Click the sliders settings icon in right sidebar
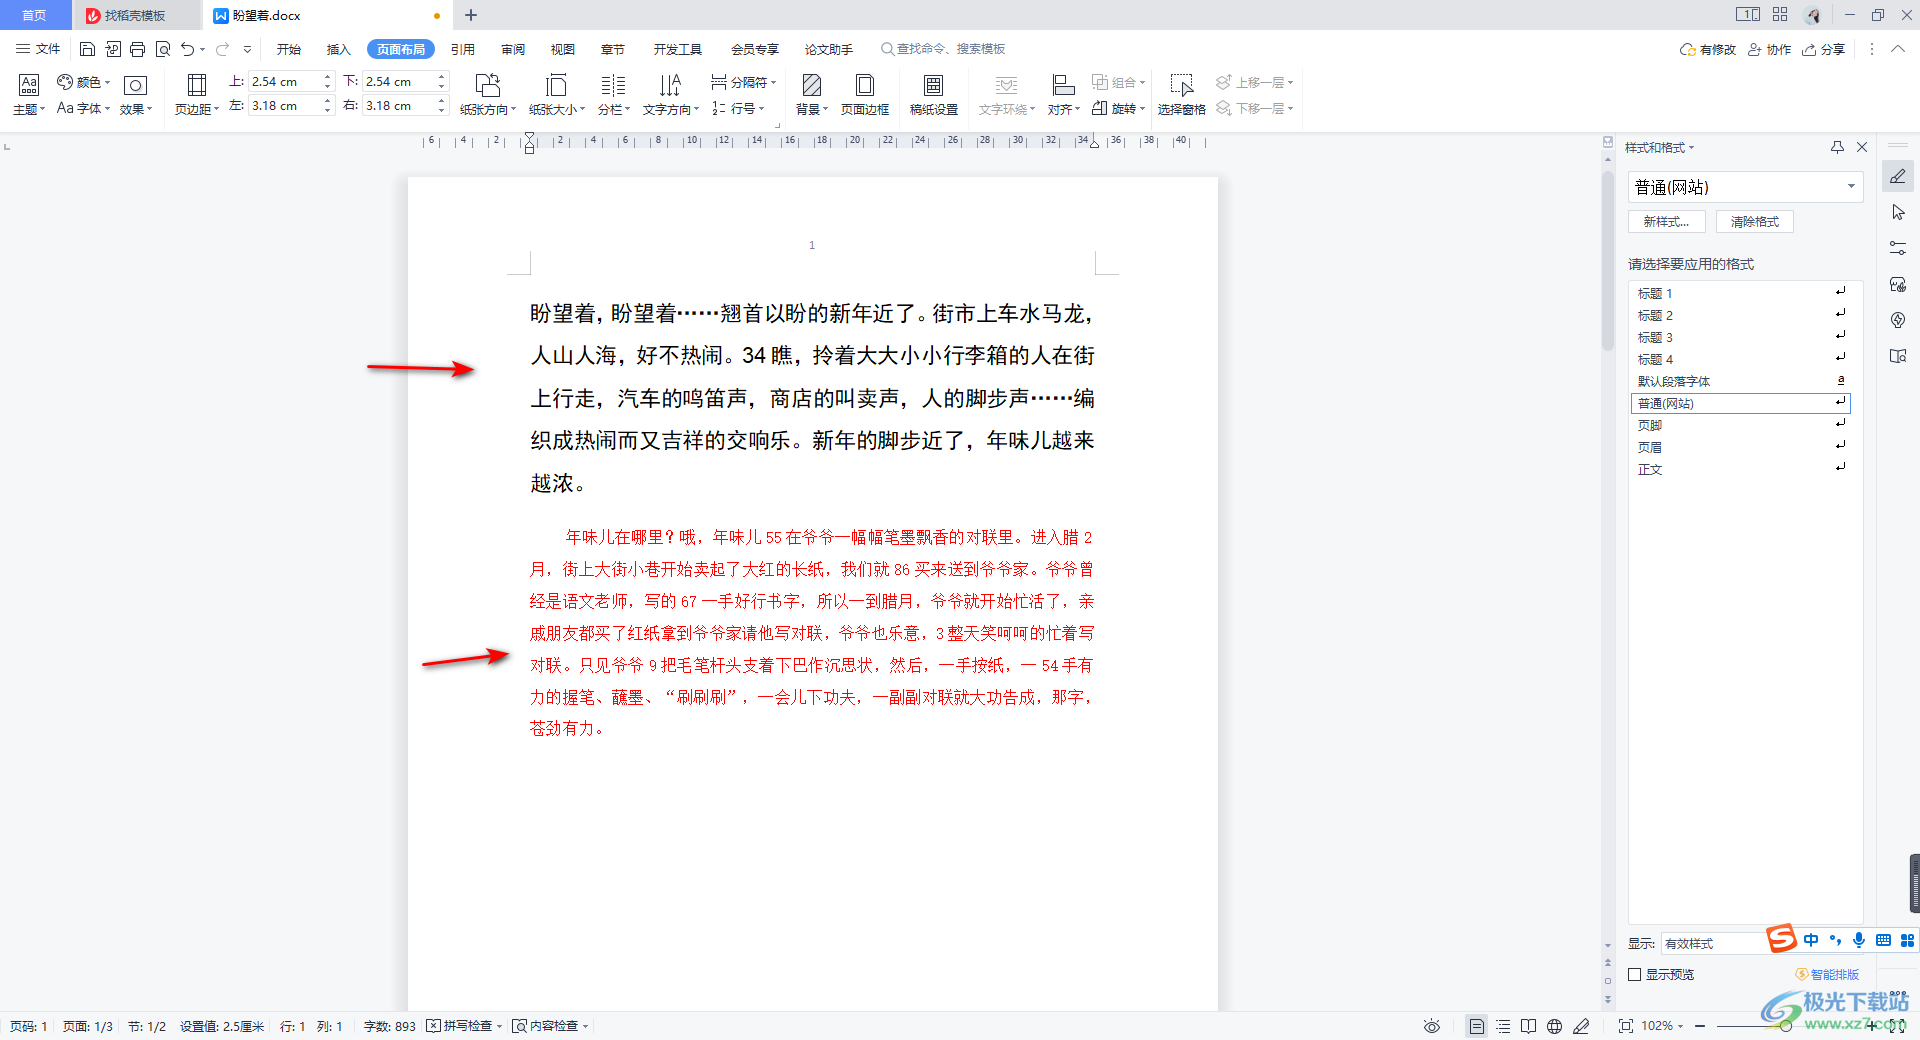 coord(1898,248)
